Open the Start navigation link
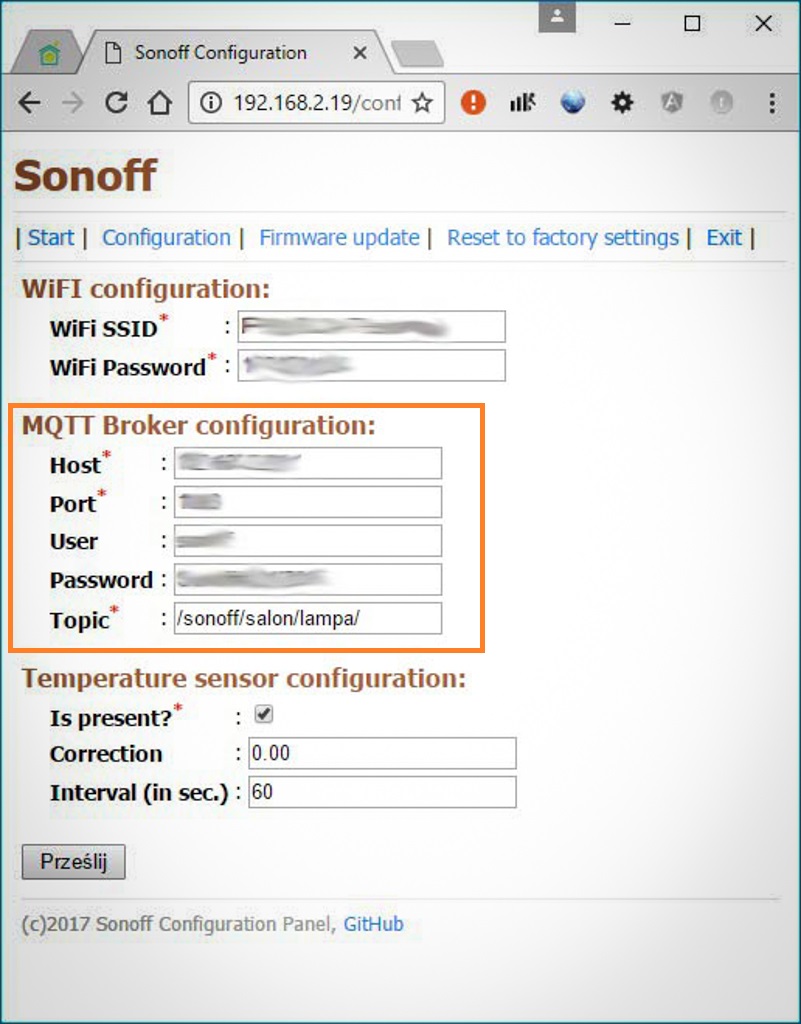 [51, 237]
